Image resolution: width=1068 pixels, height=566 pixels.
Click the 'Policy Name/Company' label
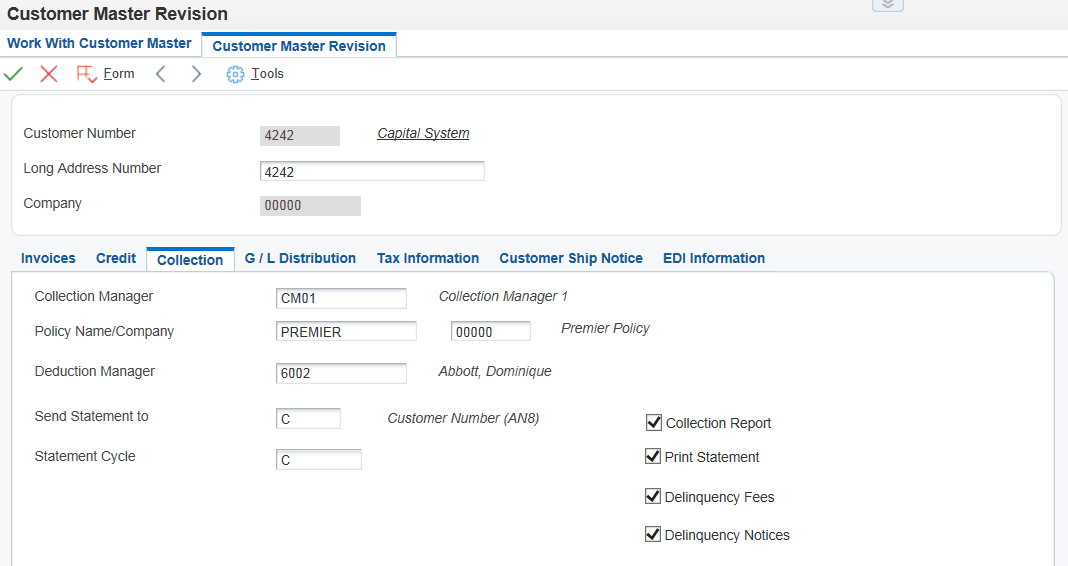pyautogui.click(x=104, y=331)
